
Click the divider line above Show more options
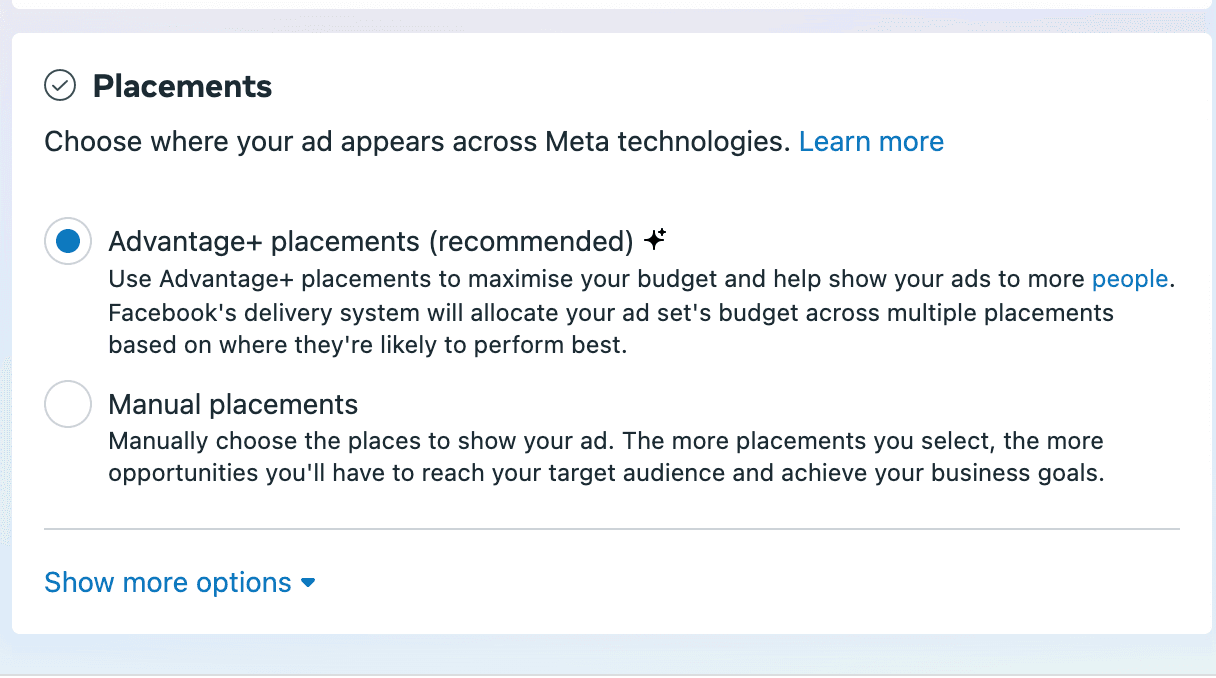click(x=611, y=528)
